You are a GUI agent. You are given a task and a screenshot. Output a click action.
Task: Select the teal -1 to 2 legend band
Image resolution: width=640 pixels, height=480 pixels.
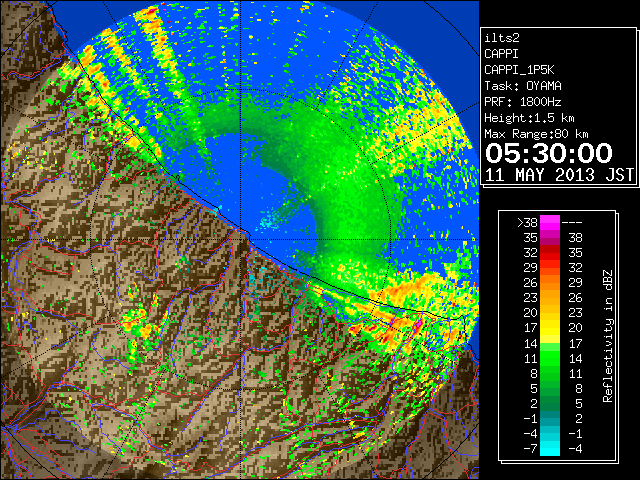point(550,418)
